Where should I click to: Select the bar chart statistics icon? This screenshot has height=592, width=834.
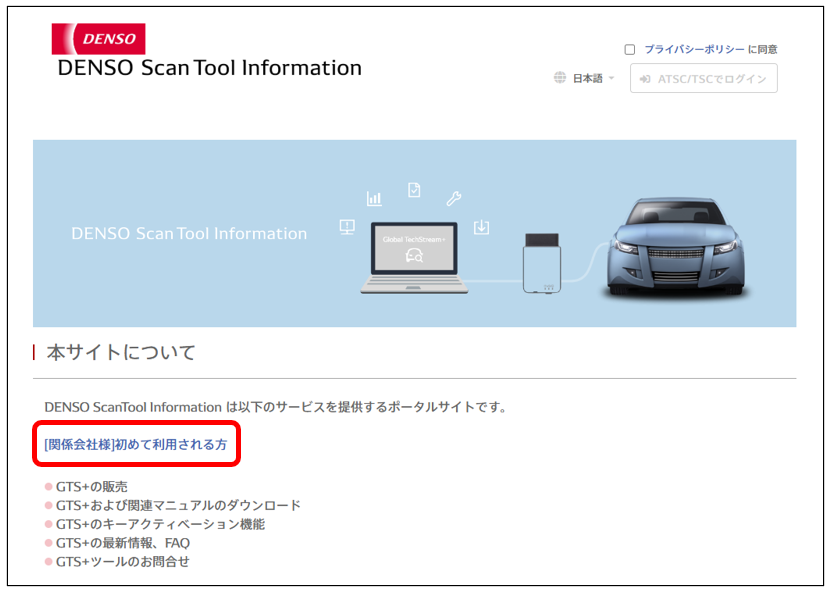tap(374, 198)
